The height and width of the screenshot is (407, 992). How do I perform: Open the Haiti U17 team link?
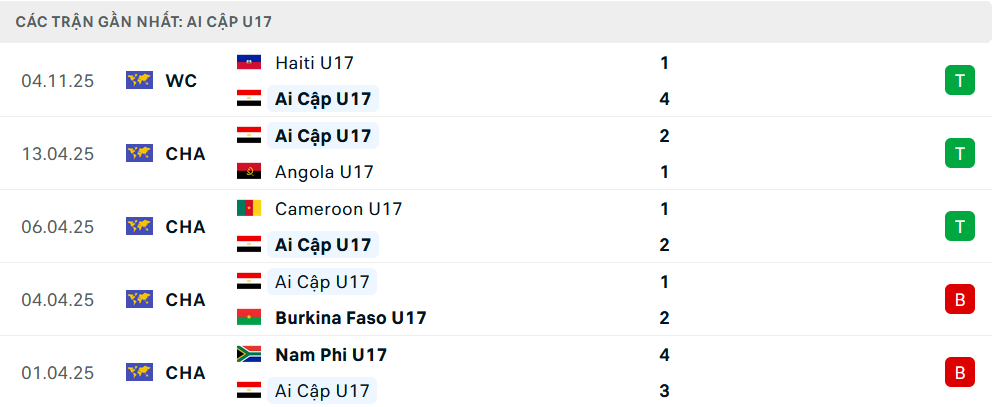[314, 63]
